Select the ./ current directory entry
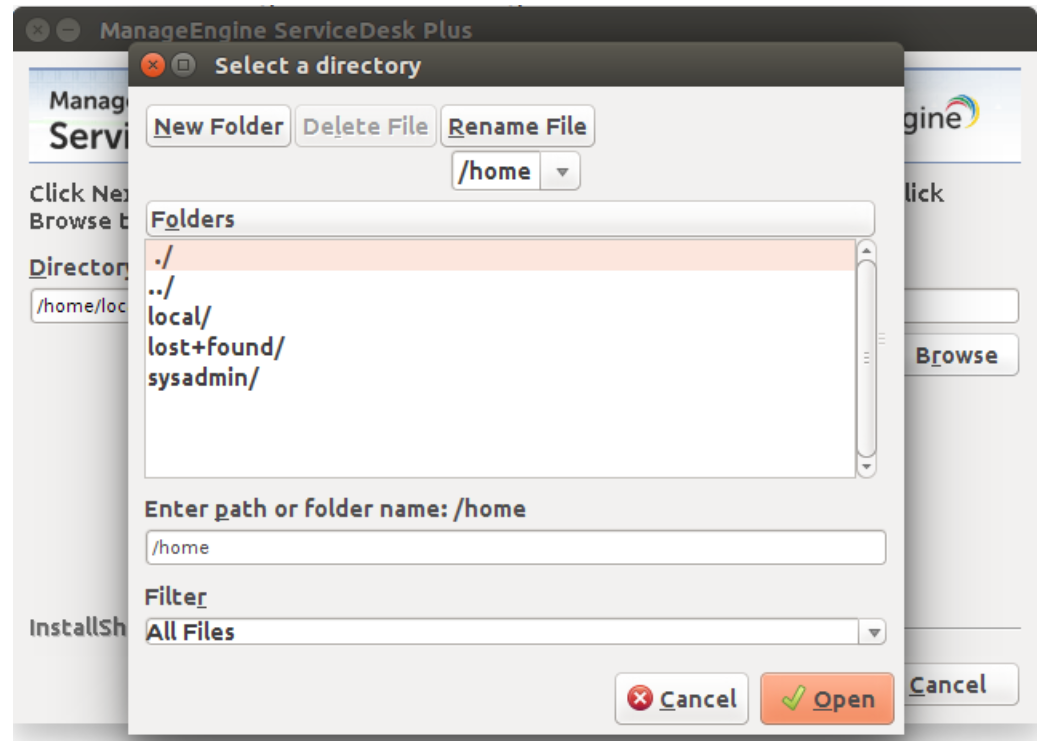This screenshot has width=1062, height=756. 500,256
